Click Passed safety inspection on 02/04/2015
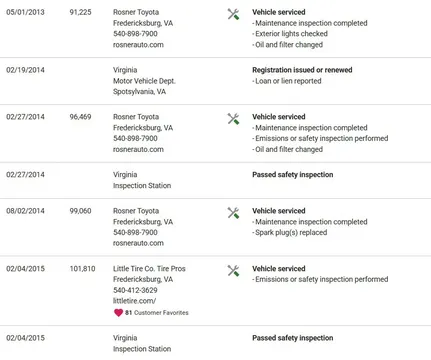Viewport: 431px width, 360px height. click(293, 338)
